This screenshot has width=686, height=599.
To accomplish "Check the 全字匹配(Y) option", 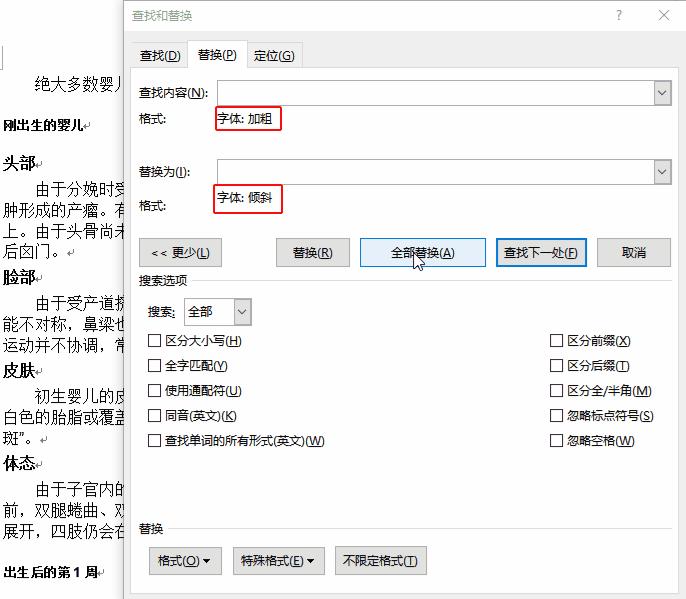I will point(154,365).
